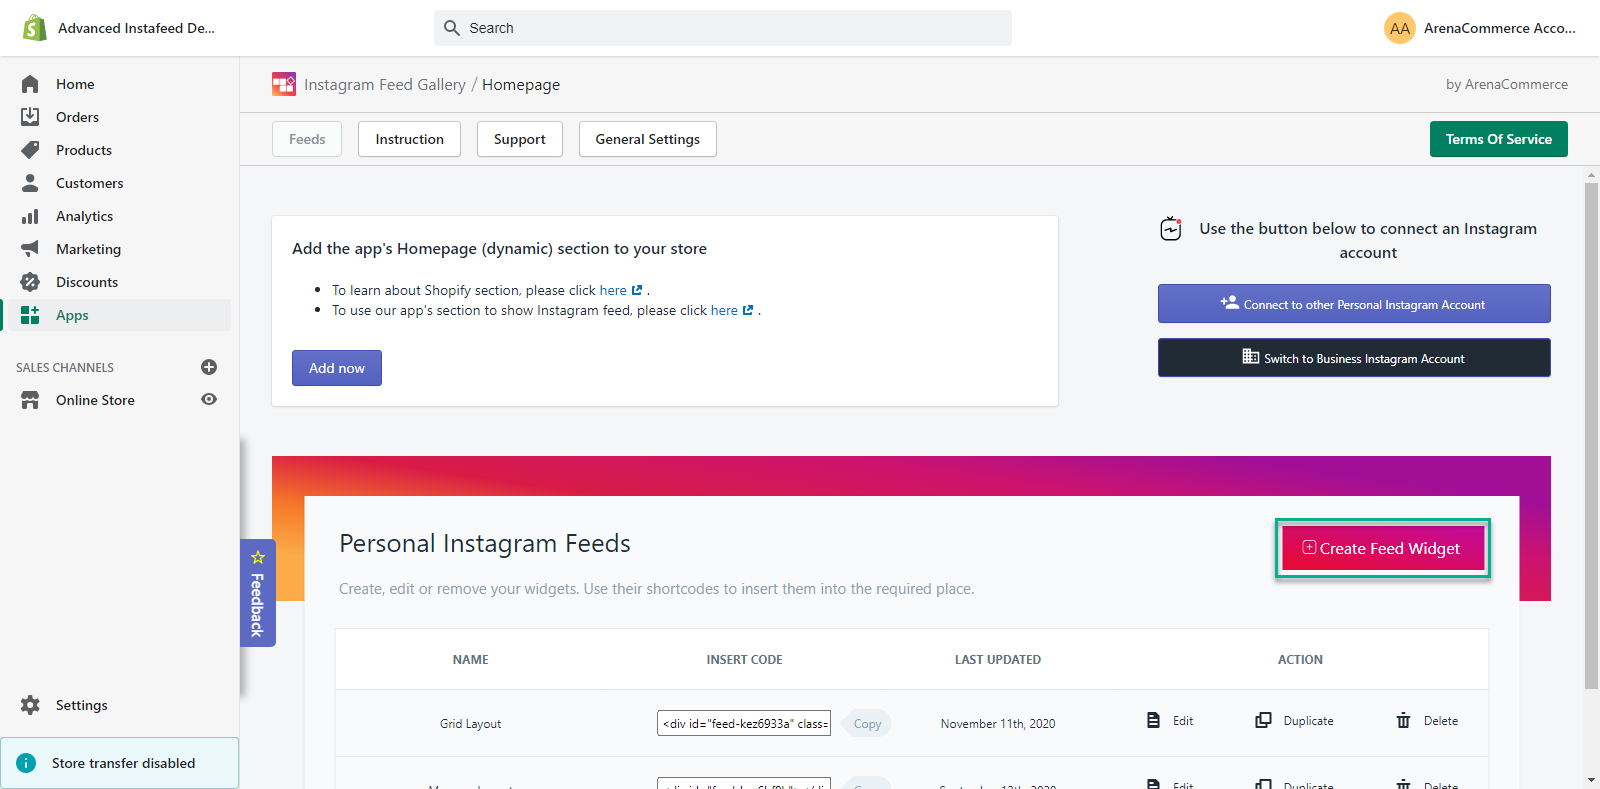This screenshot has height=789, width=1600.
Task: View online store via eye icon
Action: tap(209, 399)
